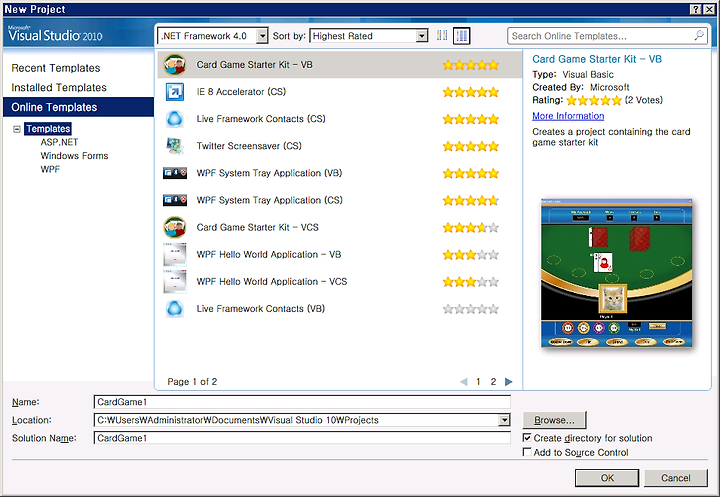The width and height of the screenshot is (720, 497).
Task: Click the Search Online Templates field
Action: tap(601, 36)
